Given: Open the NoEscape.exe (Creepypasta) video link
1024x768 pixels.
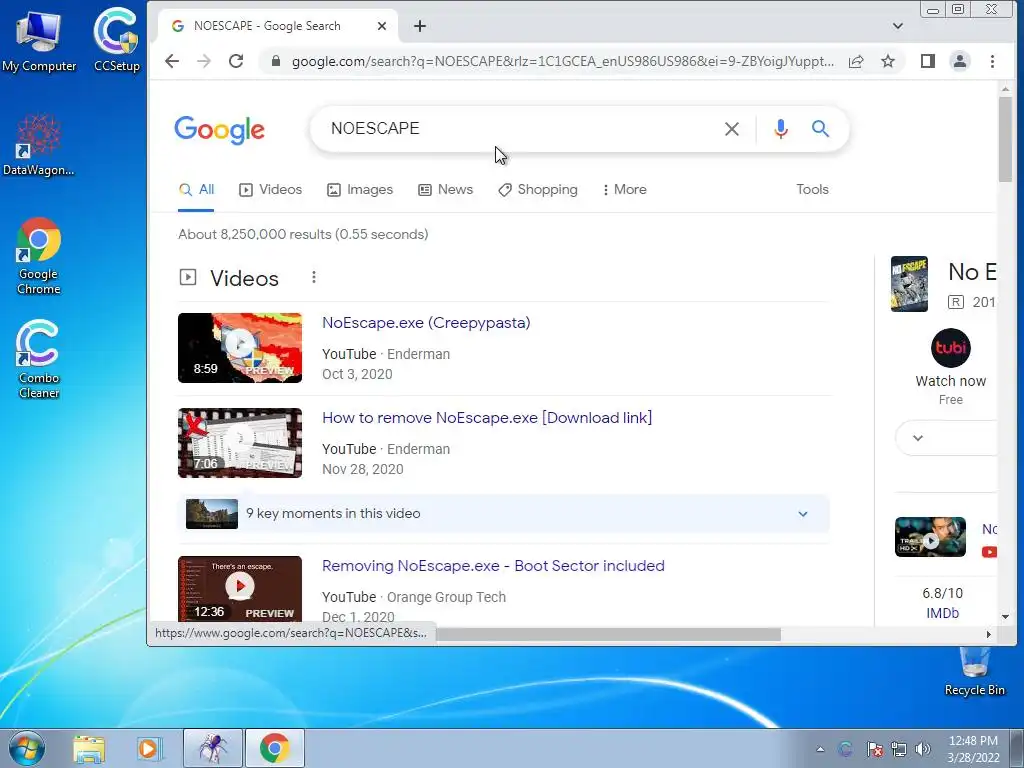Looking at the screenshot, I should coord(426,323).
